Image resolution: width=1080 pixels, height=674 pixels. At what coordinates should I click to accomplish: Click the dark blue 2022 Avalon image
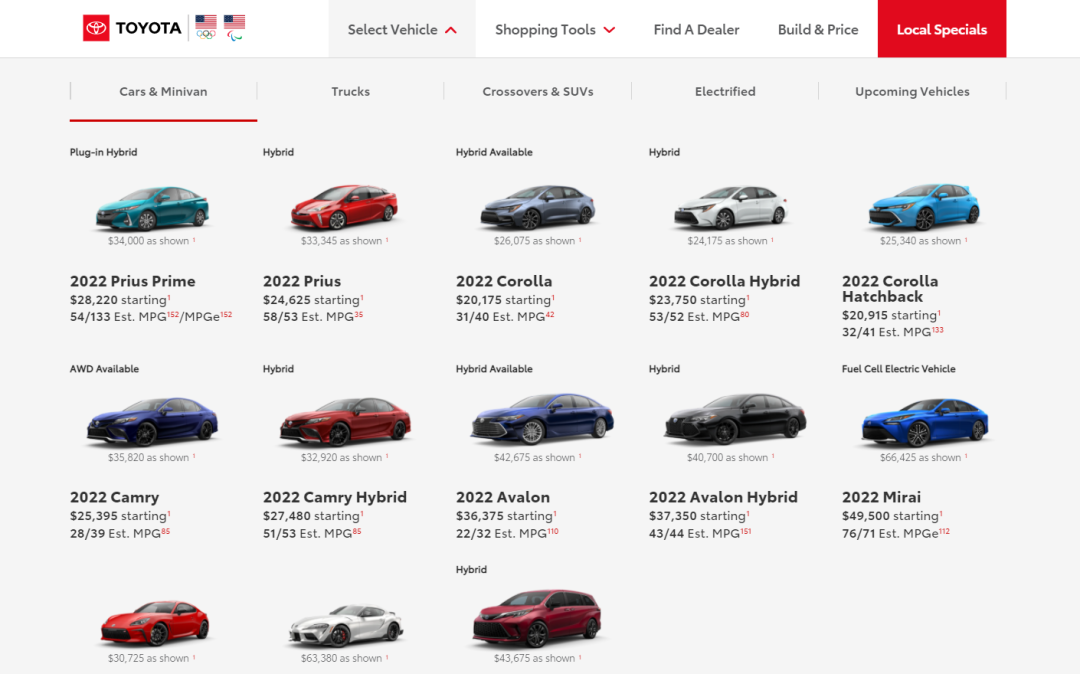(x=542, y=419)
